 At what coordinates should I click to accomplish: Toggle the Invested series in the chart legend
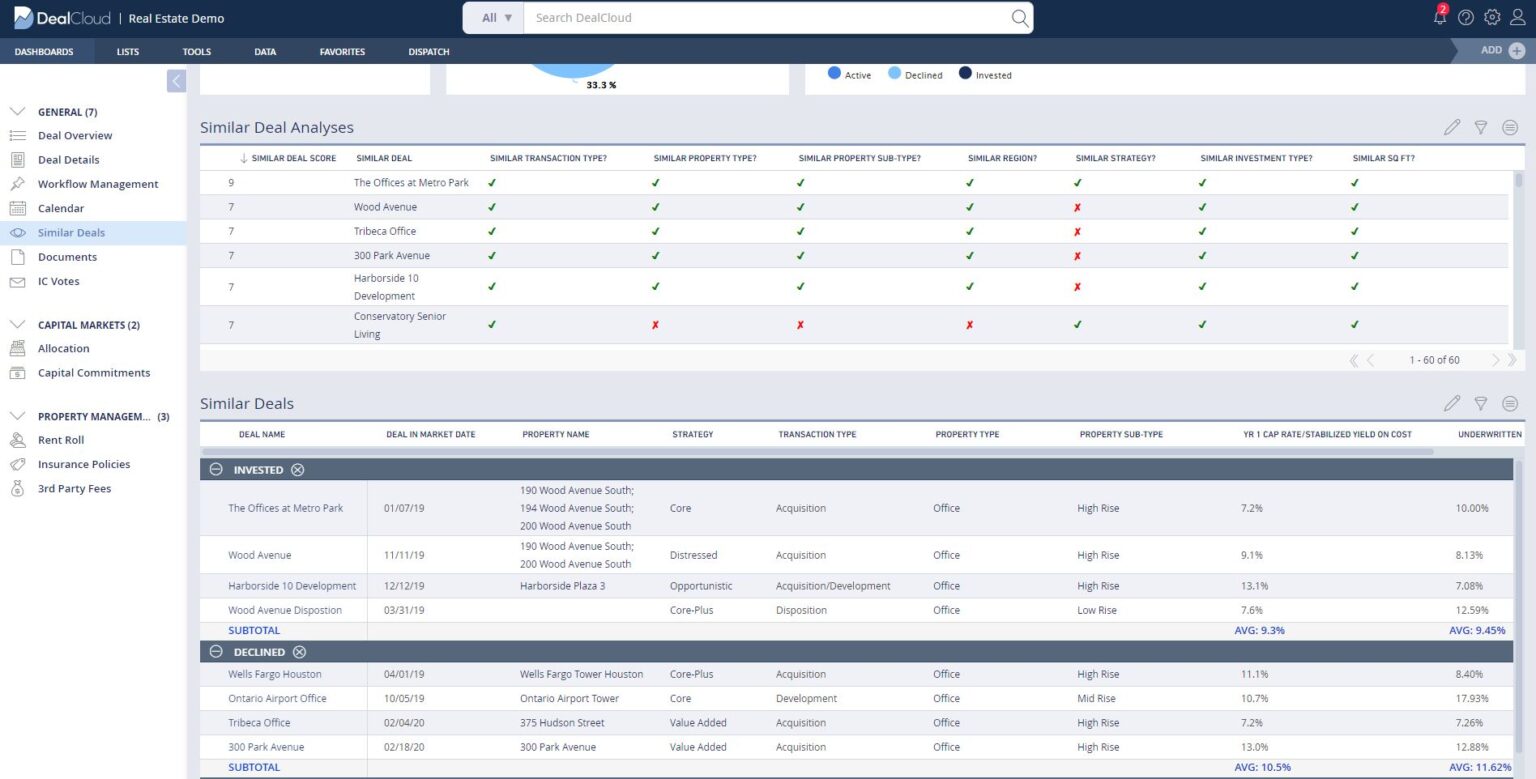click(x=986, y=74)
